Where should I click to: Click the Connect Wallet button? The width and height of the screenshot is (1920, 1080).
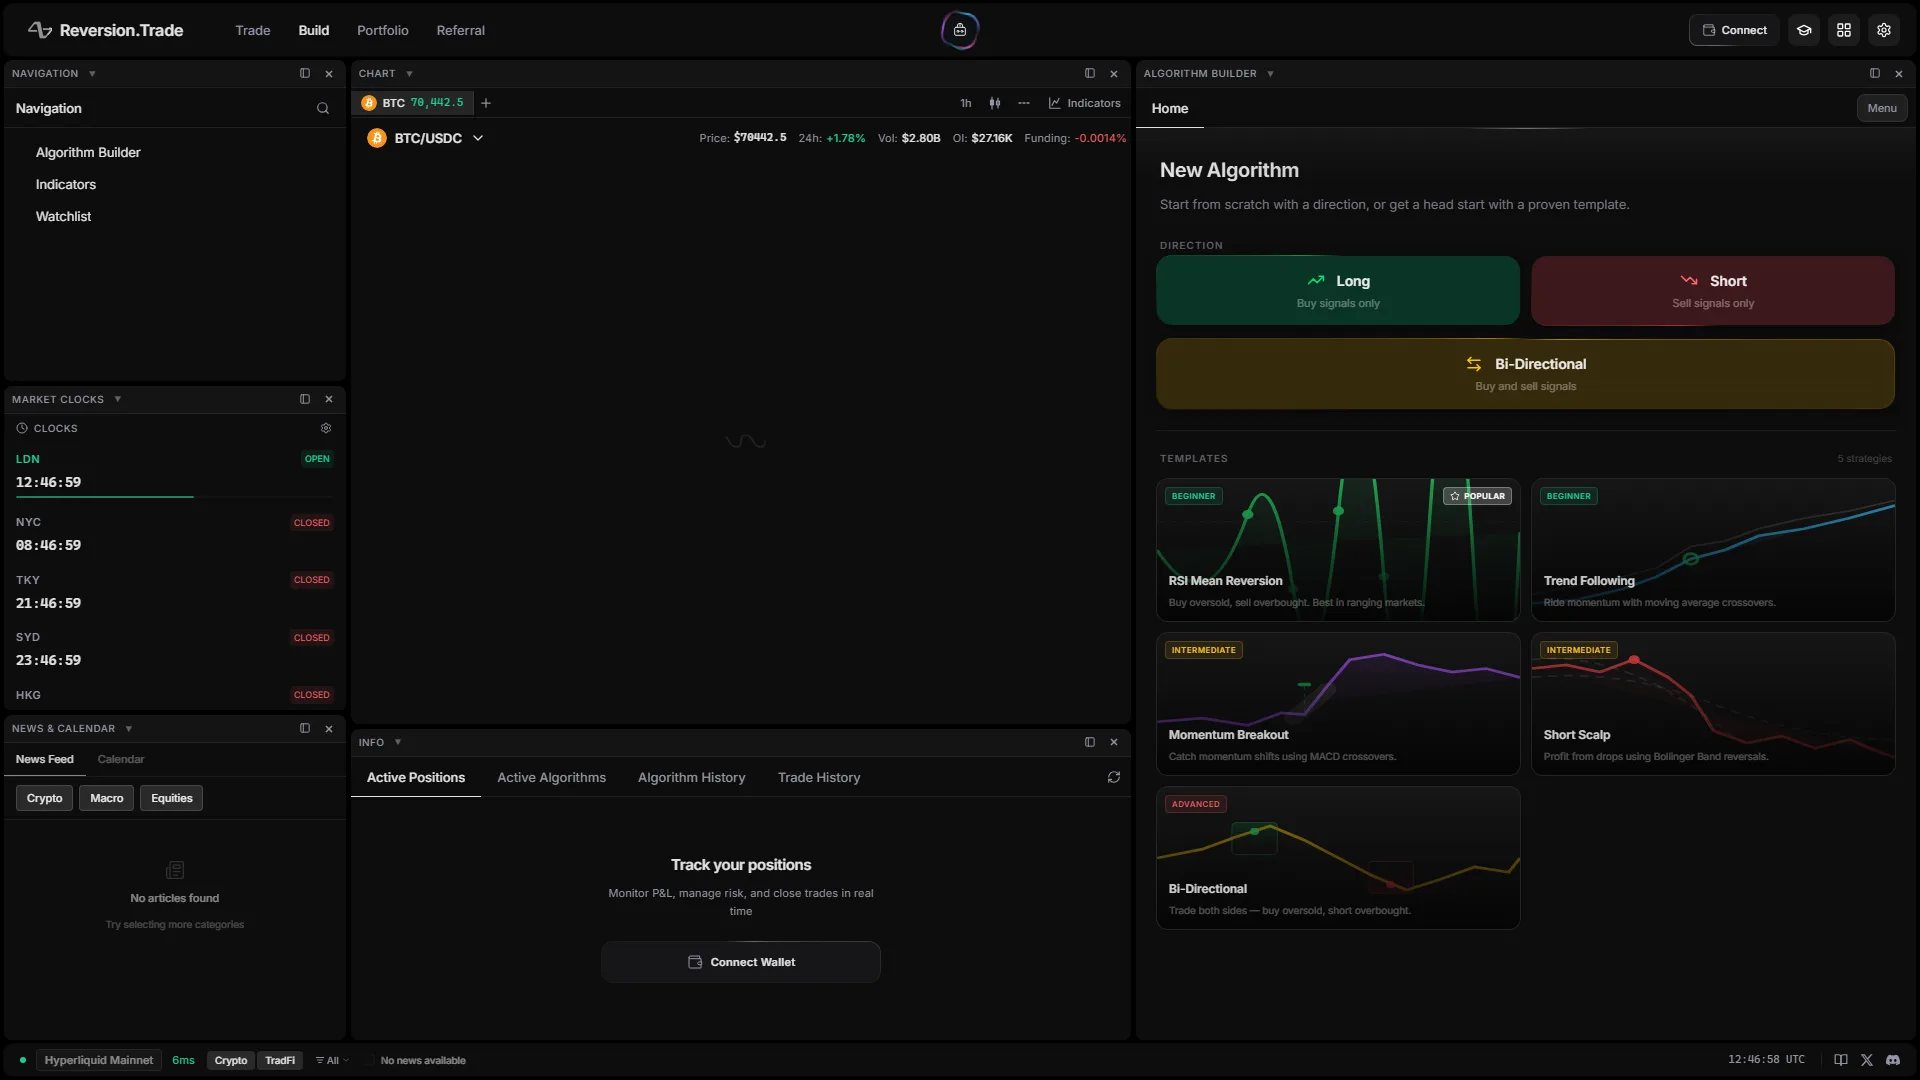[x=740, y=961]
